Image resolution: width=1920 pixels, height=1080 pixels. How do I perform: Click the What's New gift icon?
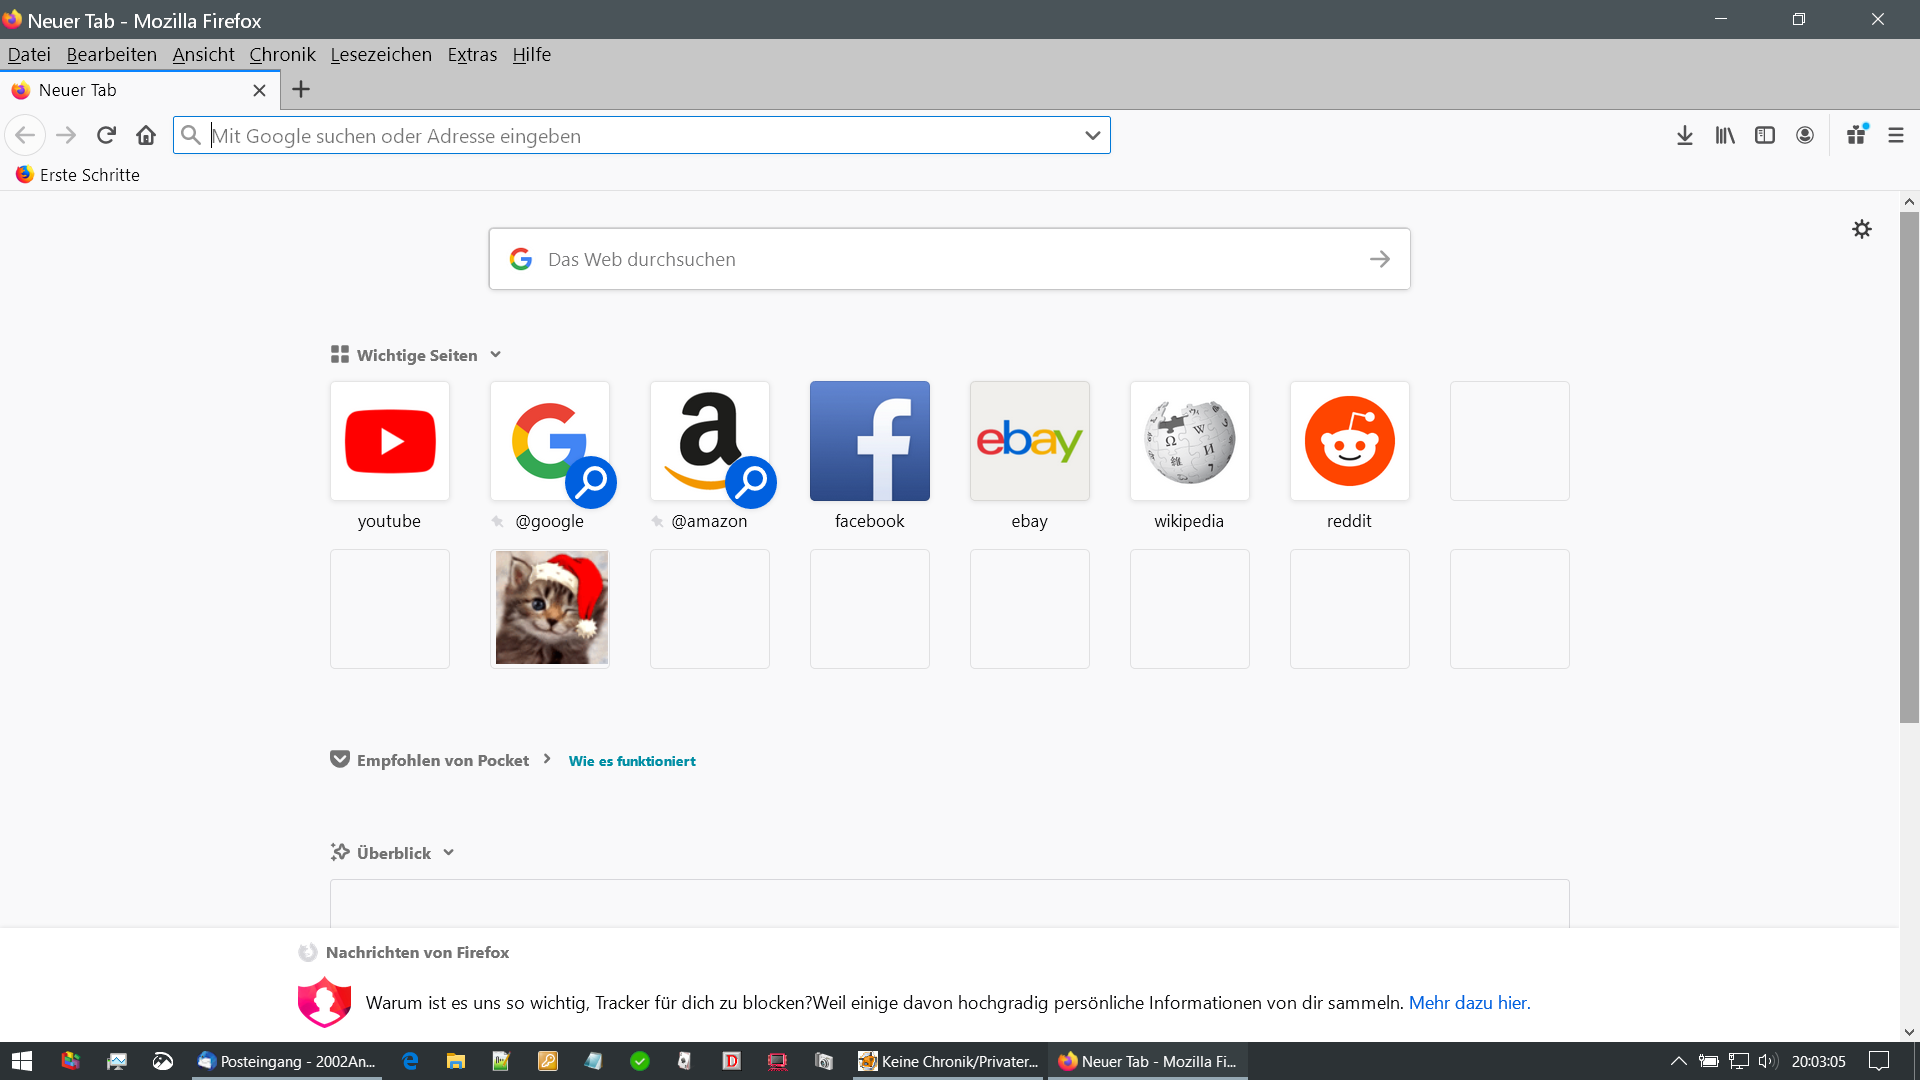coord(1856,135)
